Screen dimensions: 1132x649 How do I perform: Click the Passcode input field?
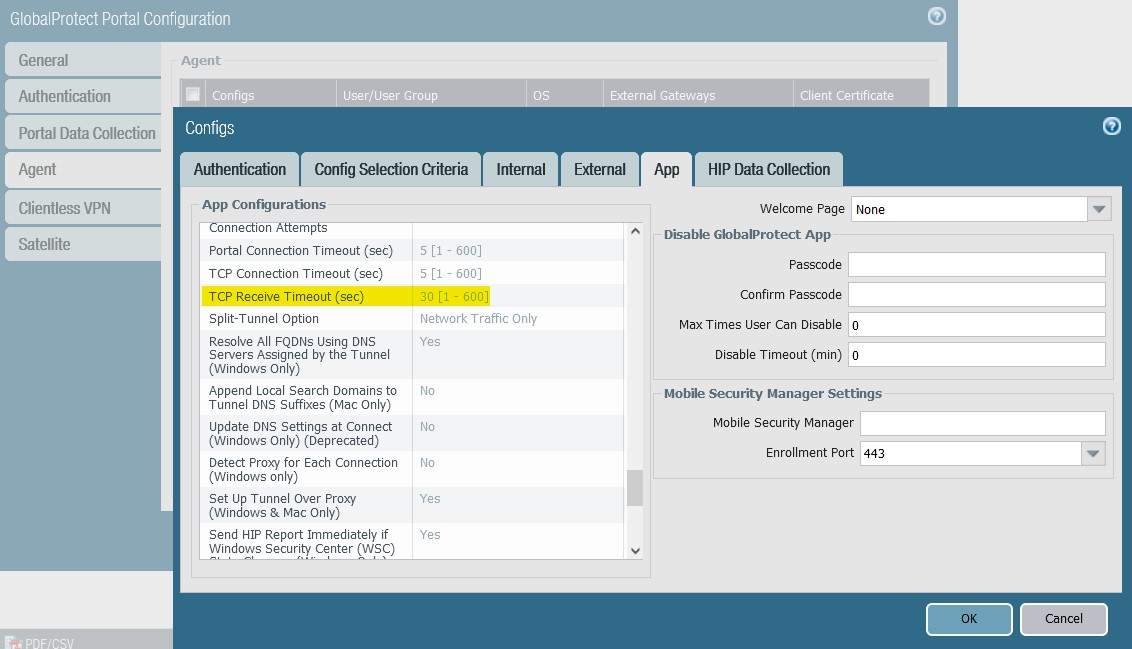coord(976,264)
